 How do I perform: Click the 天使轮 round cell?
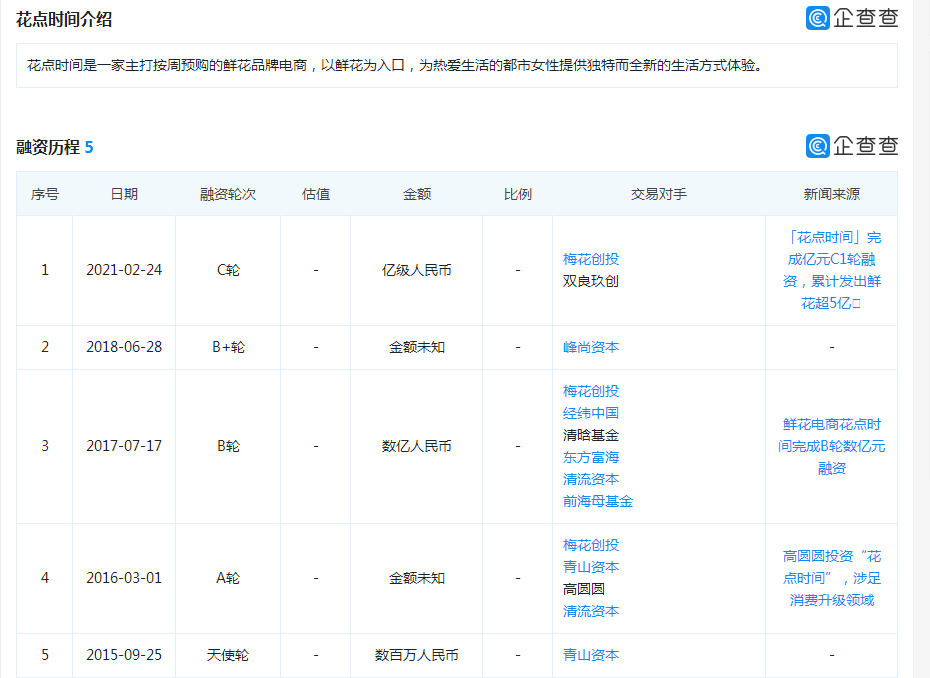[x=228, y=655]
